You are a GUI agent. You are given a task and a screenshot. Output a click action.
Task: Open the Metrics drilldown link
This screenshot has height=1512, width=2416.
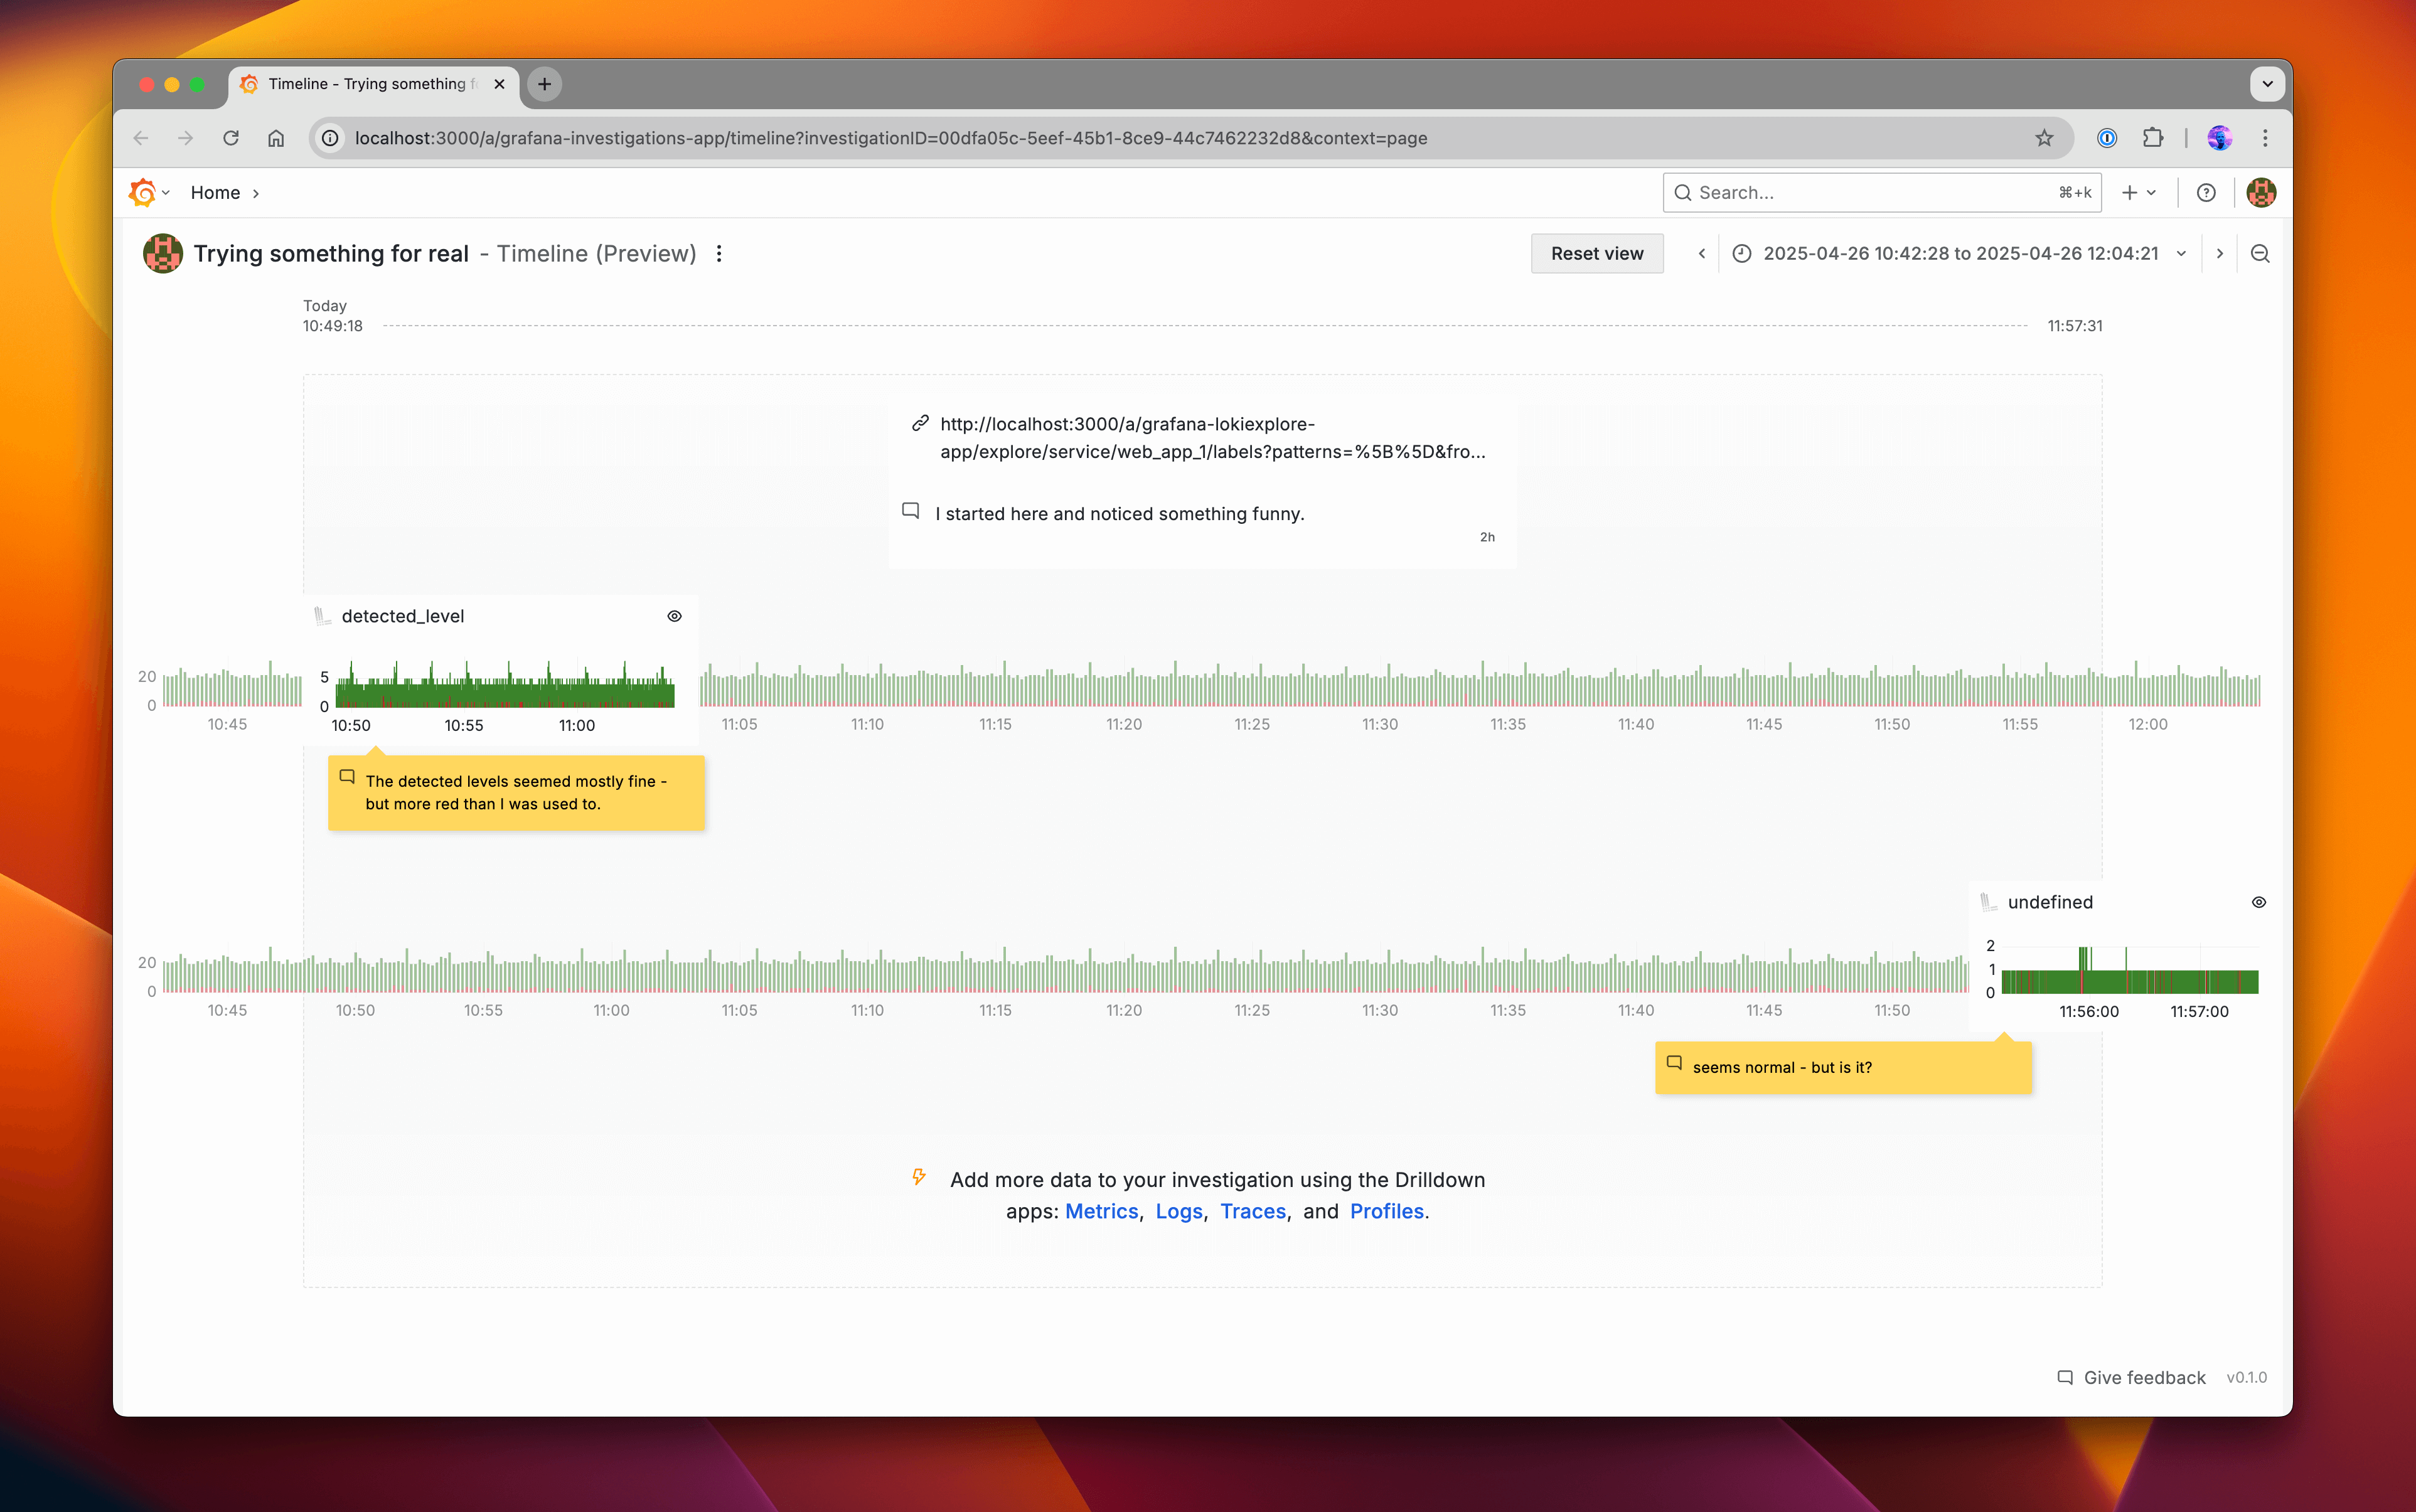(x=1101, y=1211)
